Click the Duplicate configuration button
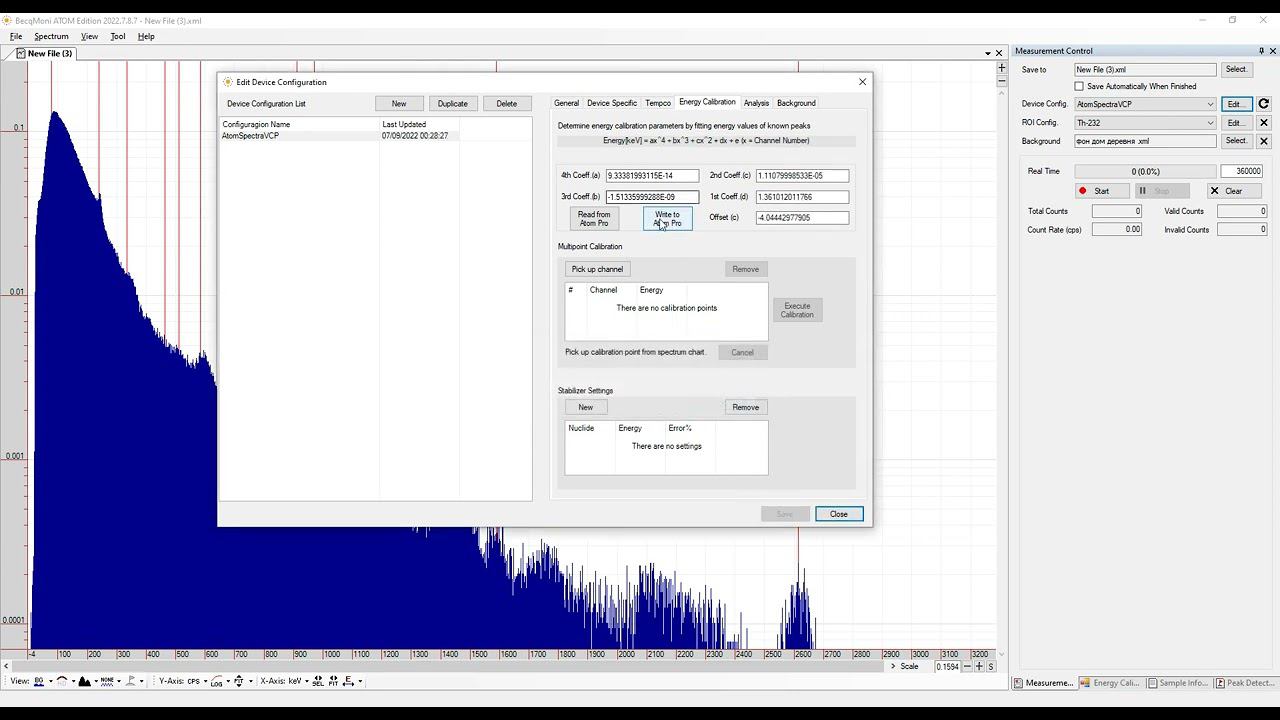Image resolution: width=1280 pixels, height=720 pixels. pyautogui.click(x=452, y=104)
